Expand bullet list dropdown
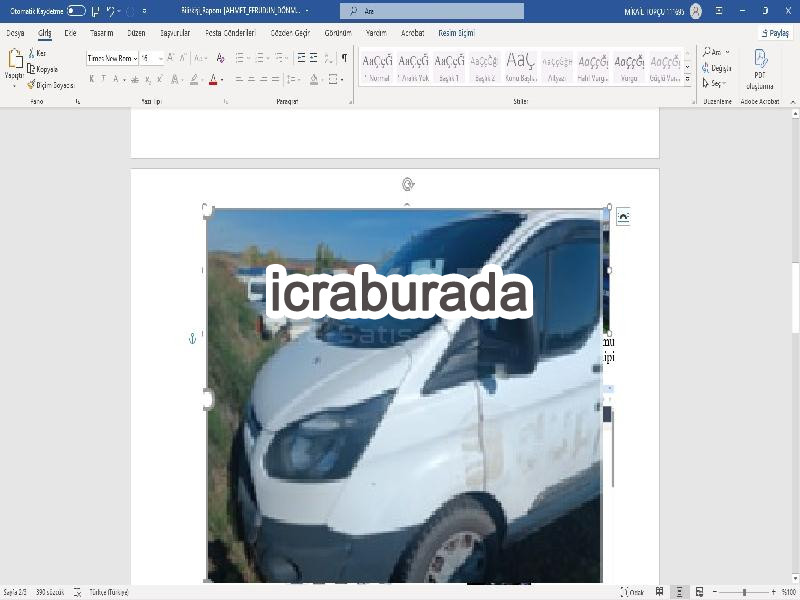The image size is (800, 600). 248,58
